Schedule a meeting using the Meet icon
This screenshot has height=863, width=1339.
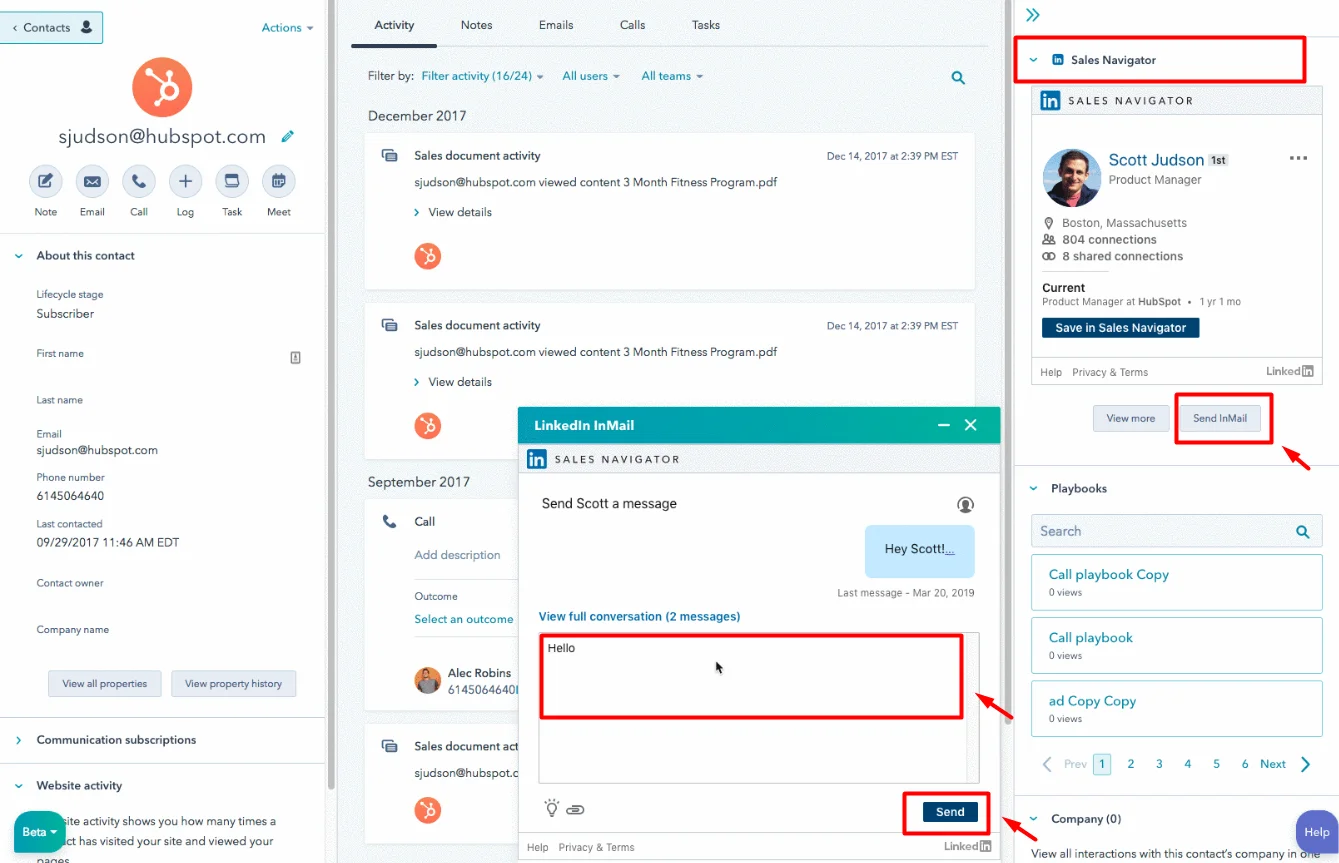point(278,182)
